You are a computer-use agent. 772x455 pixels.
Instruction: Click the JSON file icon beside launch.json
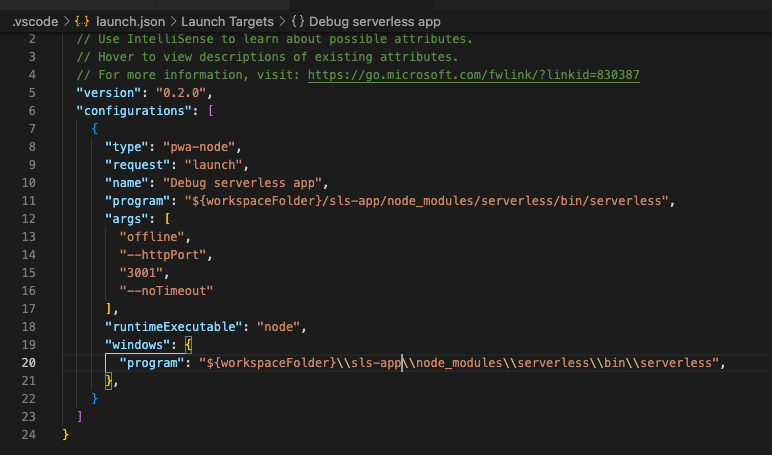[82, 22]
